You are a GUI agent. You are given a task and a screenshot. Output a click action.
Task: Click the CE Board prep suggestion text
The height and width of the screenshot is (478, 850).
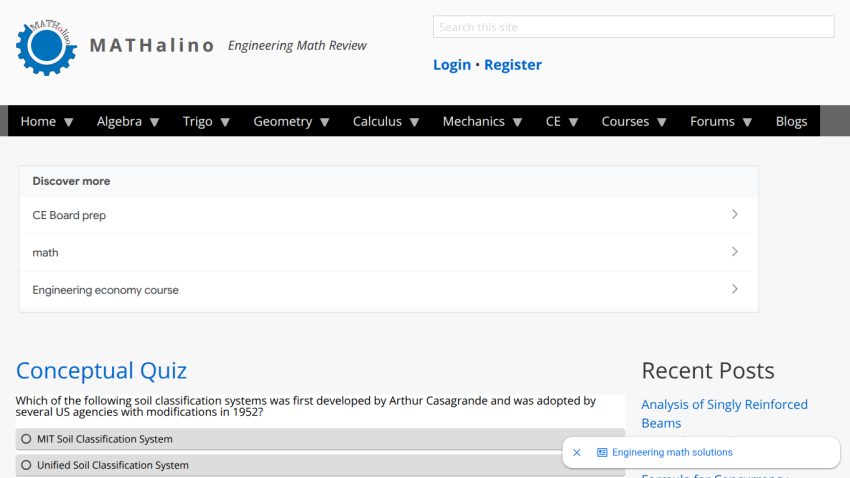click(x=69, y=215)
